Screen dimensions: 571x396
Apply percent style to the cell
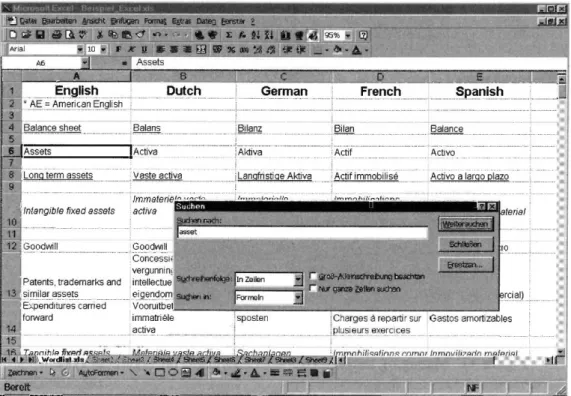click(x=231, y=50)
